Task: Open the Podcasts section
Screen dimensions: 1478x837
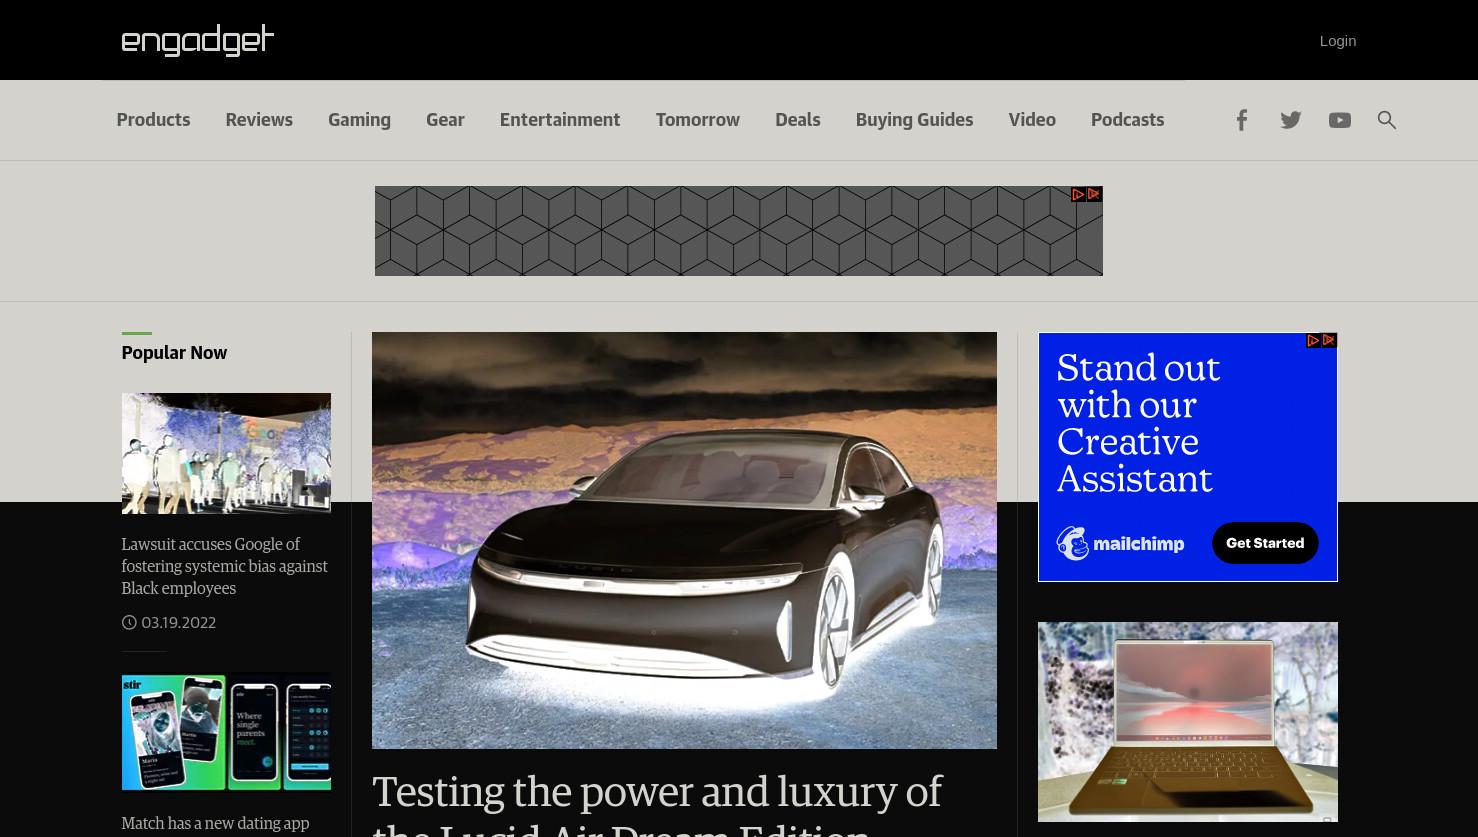Action: click(1127, 120)
